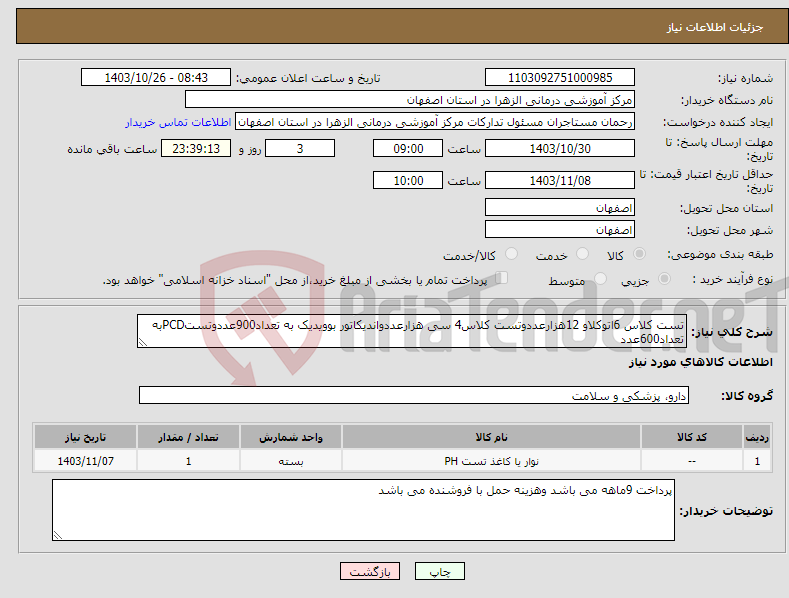
Task: Click the buyer organization name field
Action: [410, 100]
